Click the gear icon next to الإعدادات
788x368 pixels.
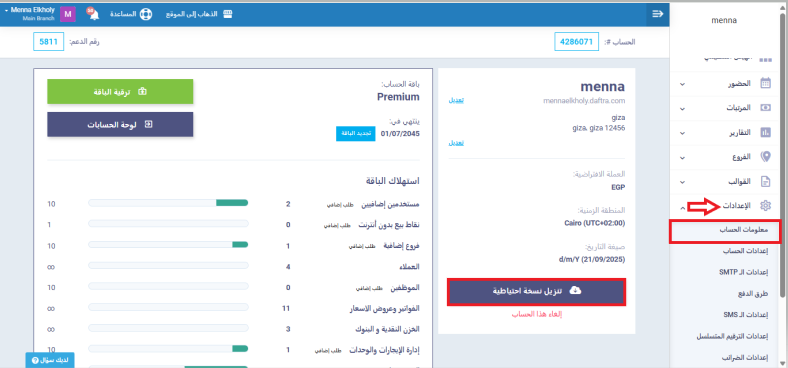(765, 206)
